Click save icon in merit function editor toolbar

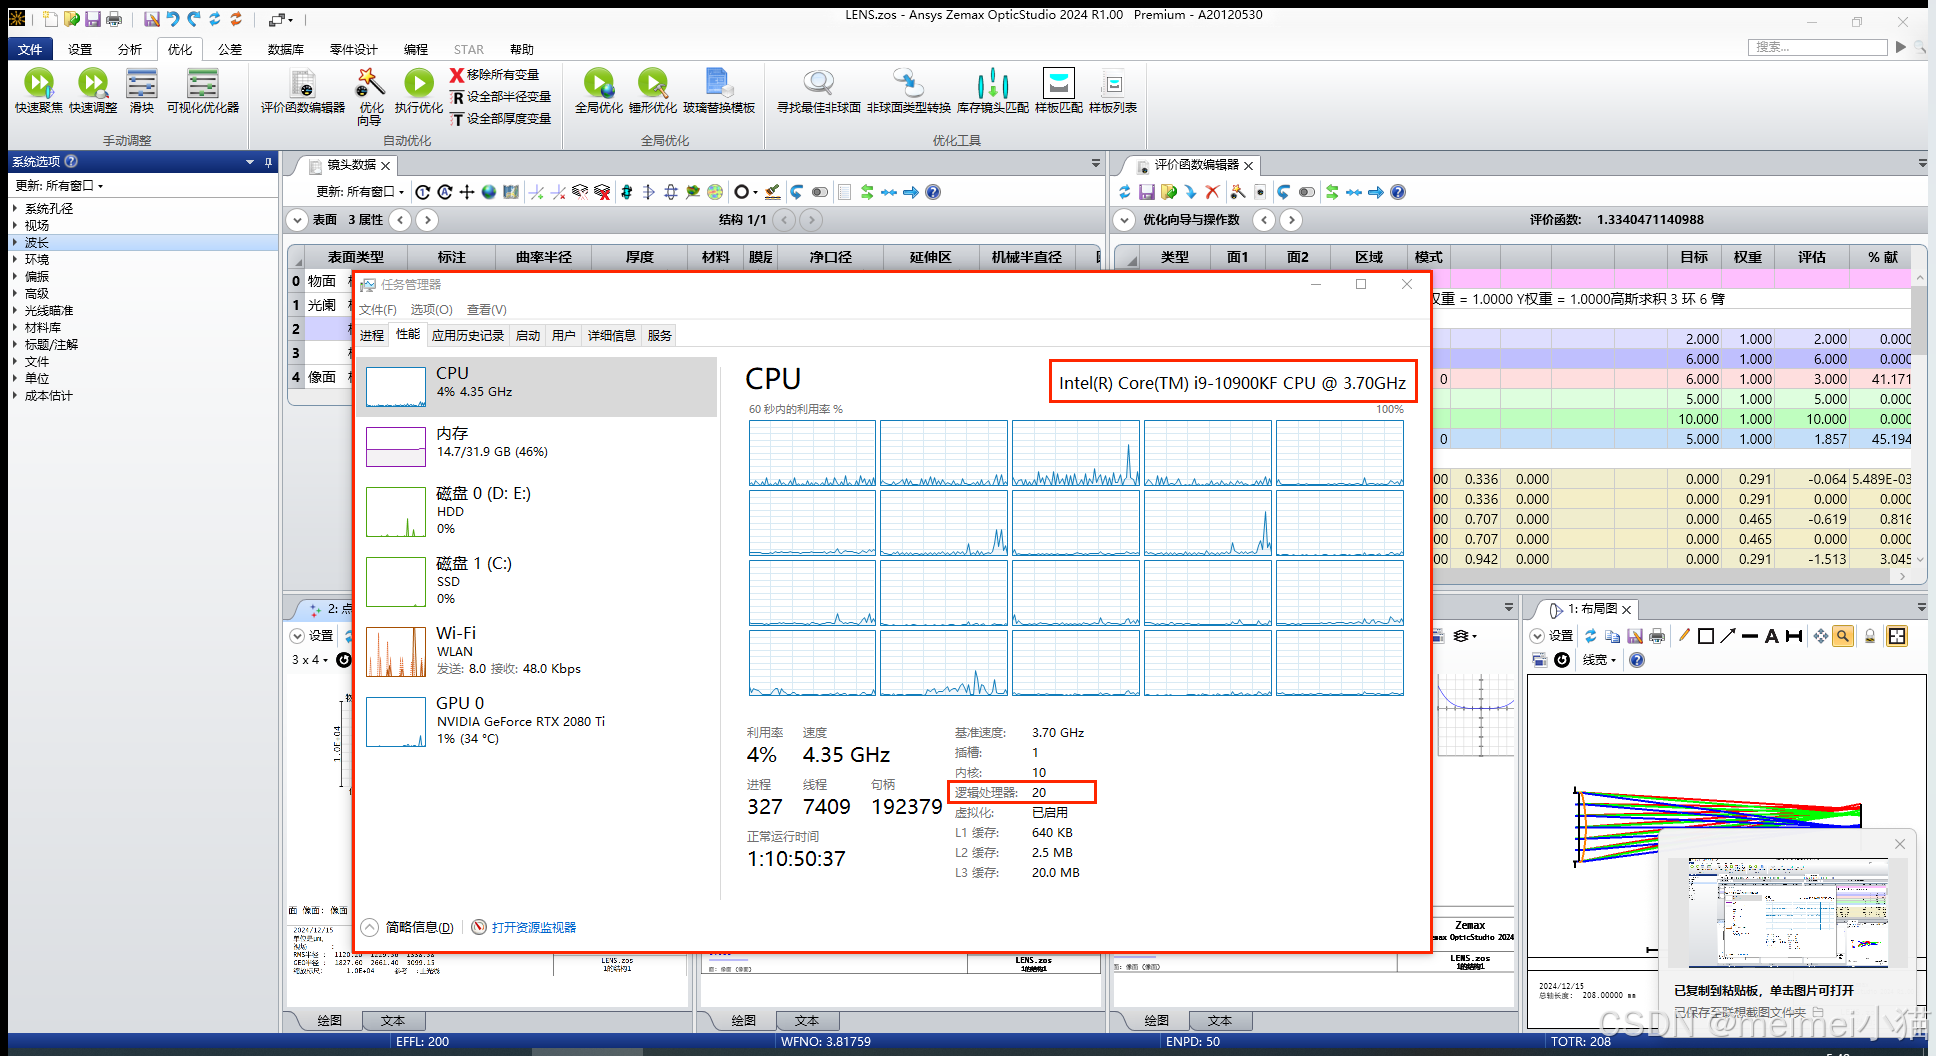(1147, 192)
